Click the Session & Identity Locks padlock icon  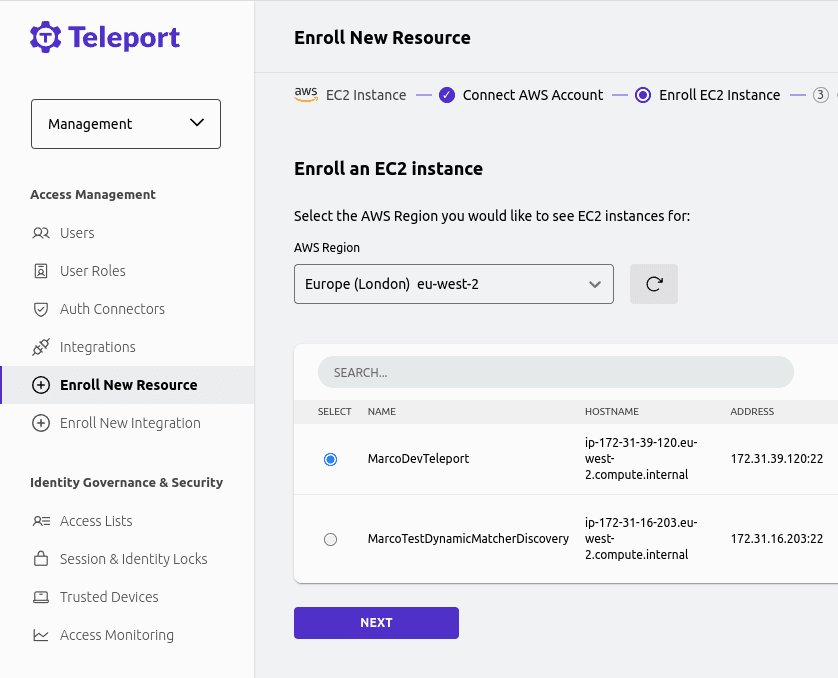(41, 559)
